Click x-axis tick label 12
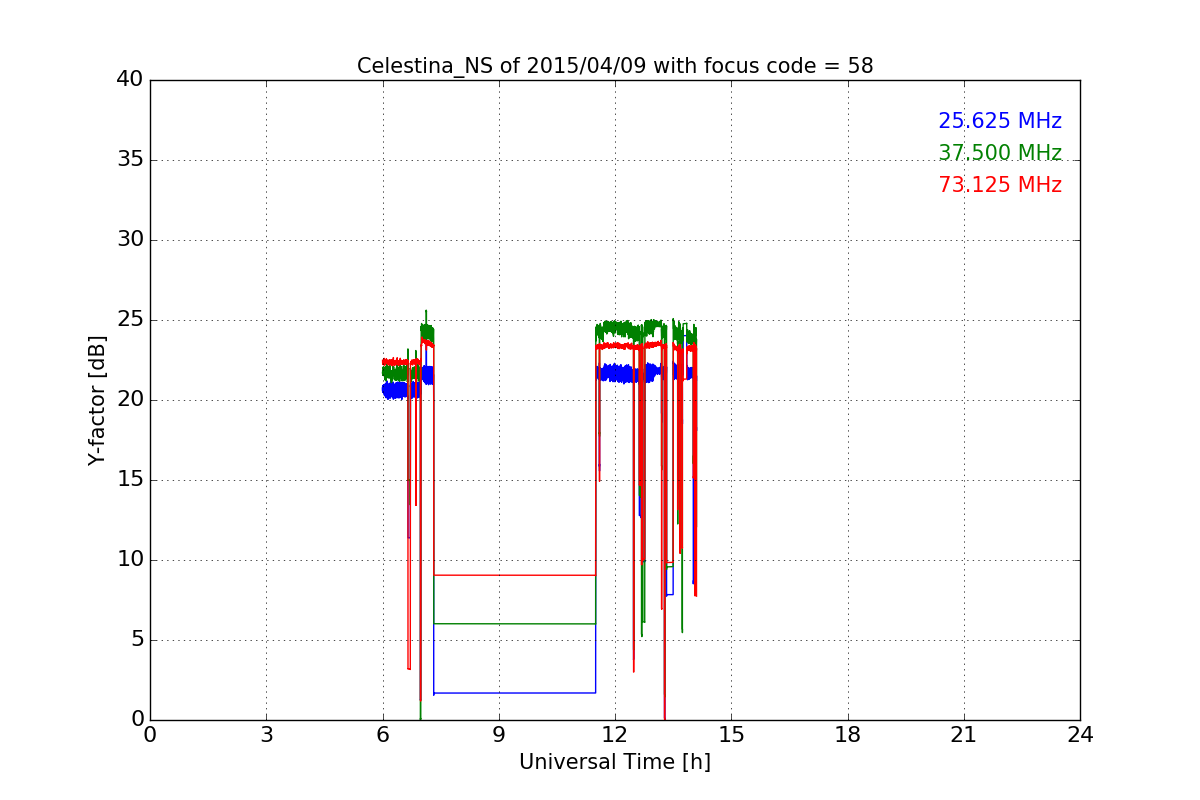Screen dimensions: 1200x800 coord(615,734)
